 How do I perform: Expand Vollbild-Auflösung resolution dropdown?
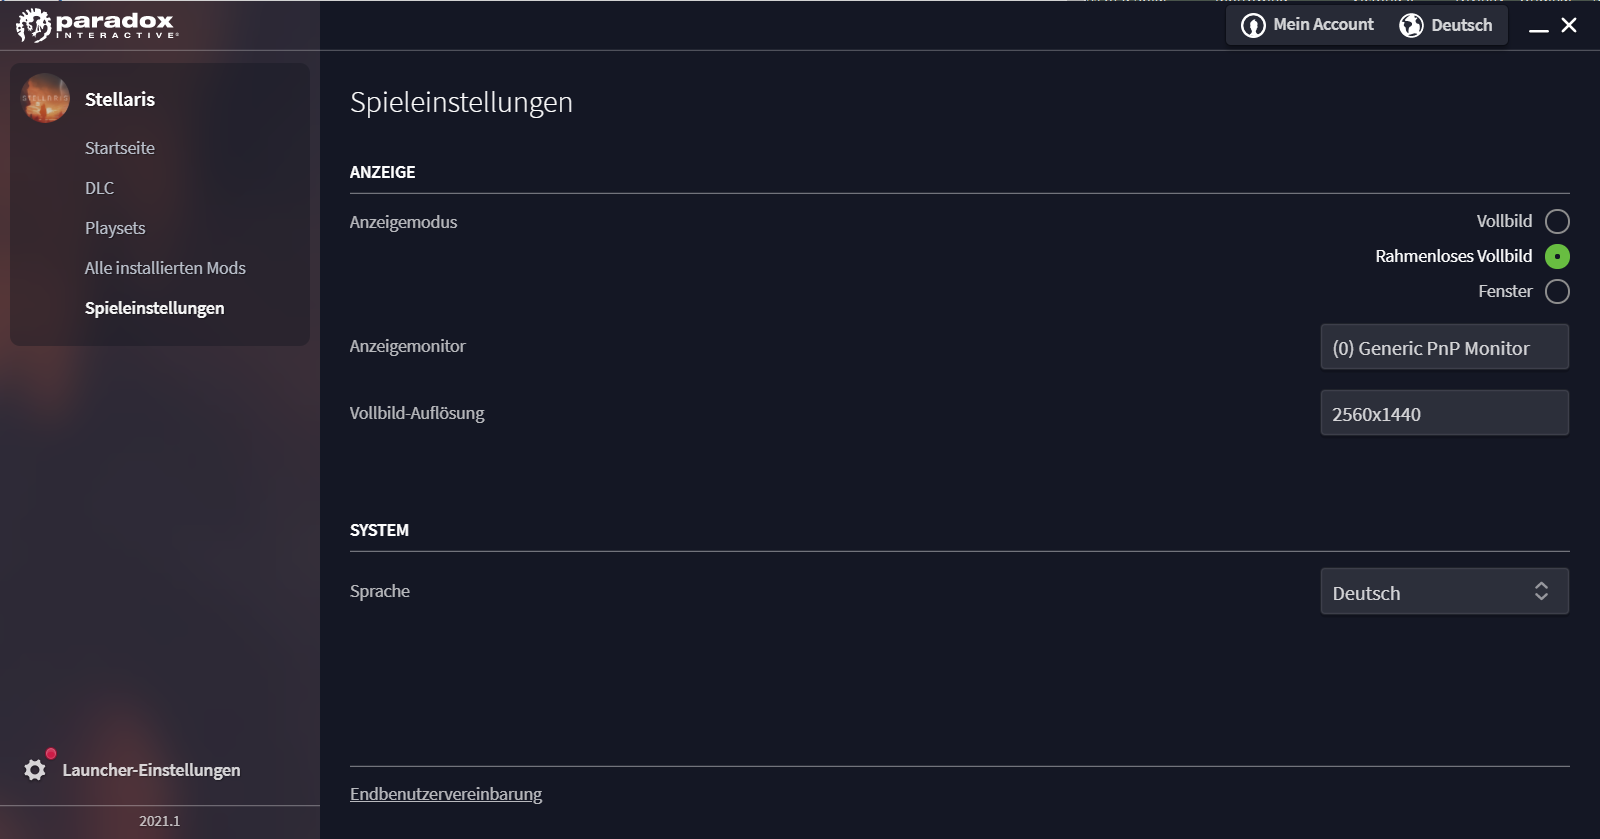tap(1444, 413)
